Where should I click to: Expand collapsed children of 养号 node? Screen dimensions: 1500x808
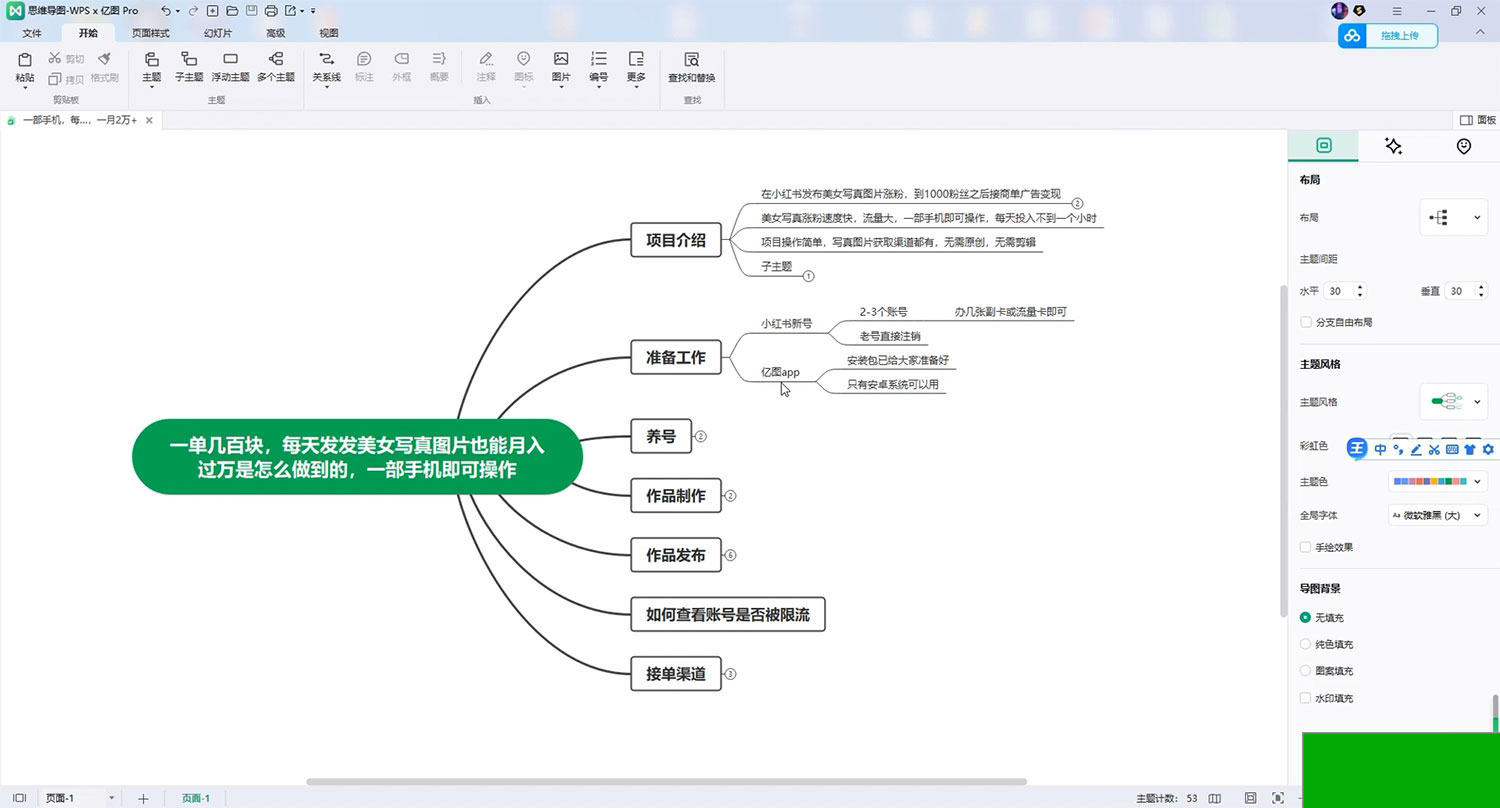(700, 436)
